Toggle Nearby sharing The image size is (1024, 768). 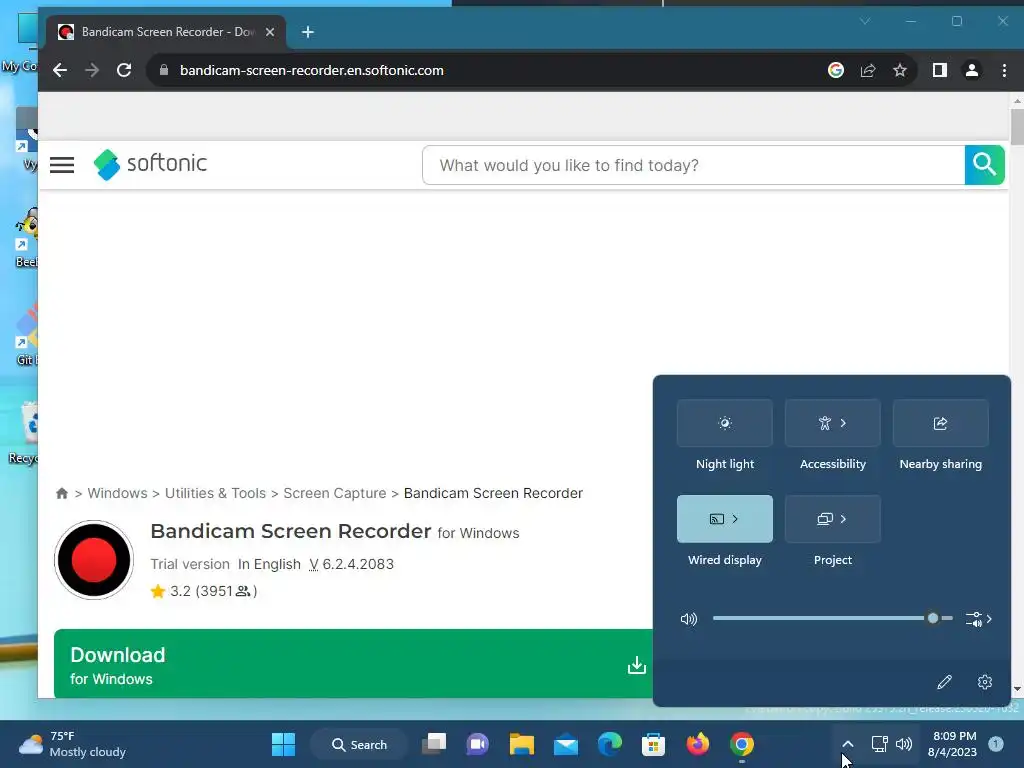pos(940,423)
